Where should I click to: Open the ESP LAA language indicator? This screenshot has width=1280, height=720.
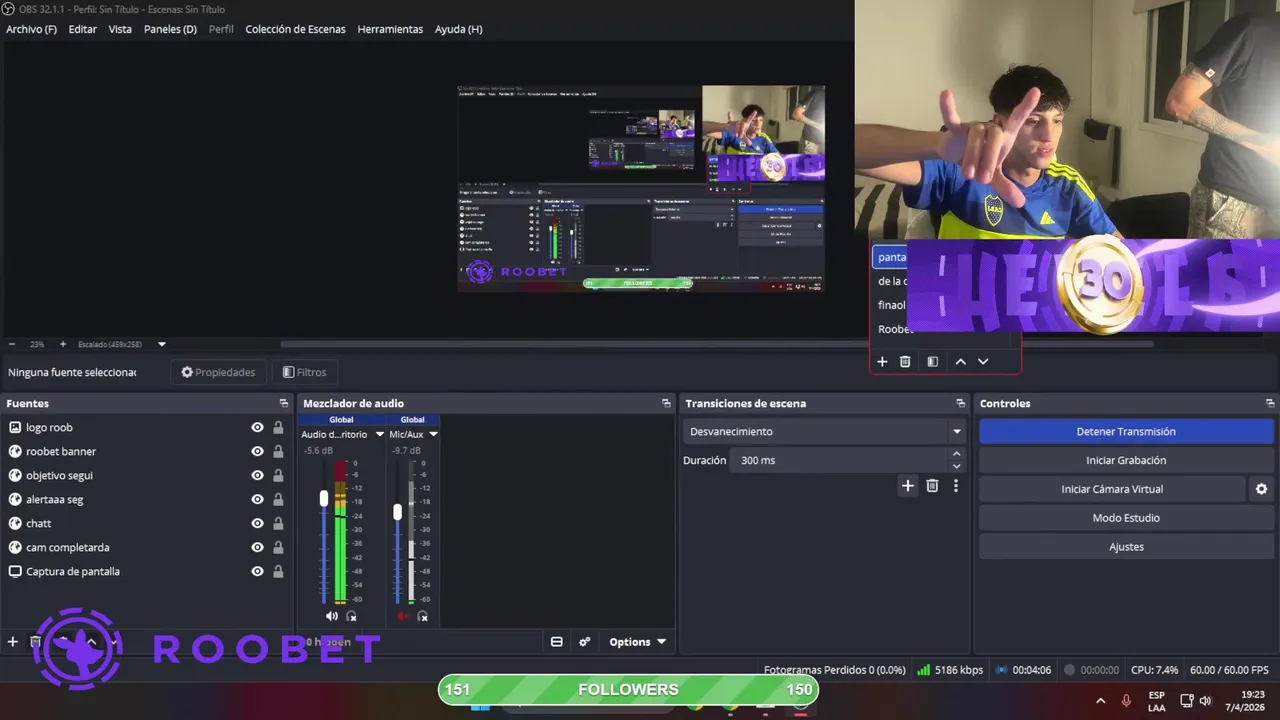(1156, 701)
